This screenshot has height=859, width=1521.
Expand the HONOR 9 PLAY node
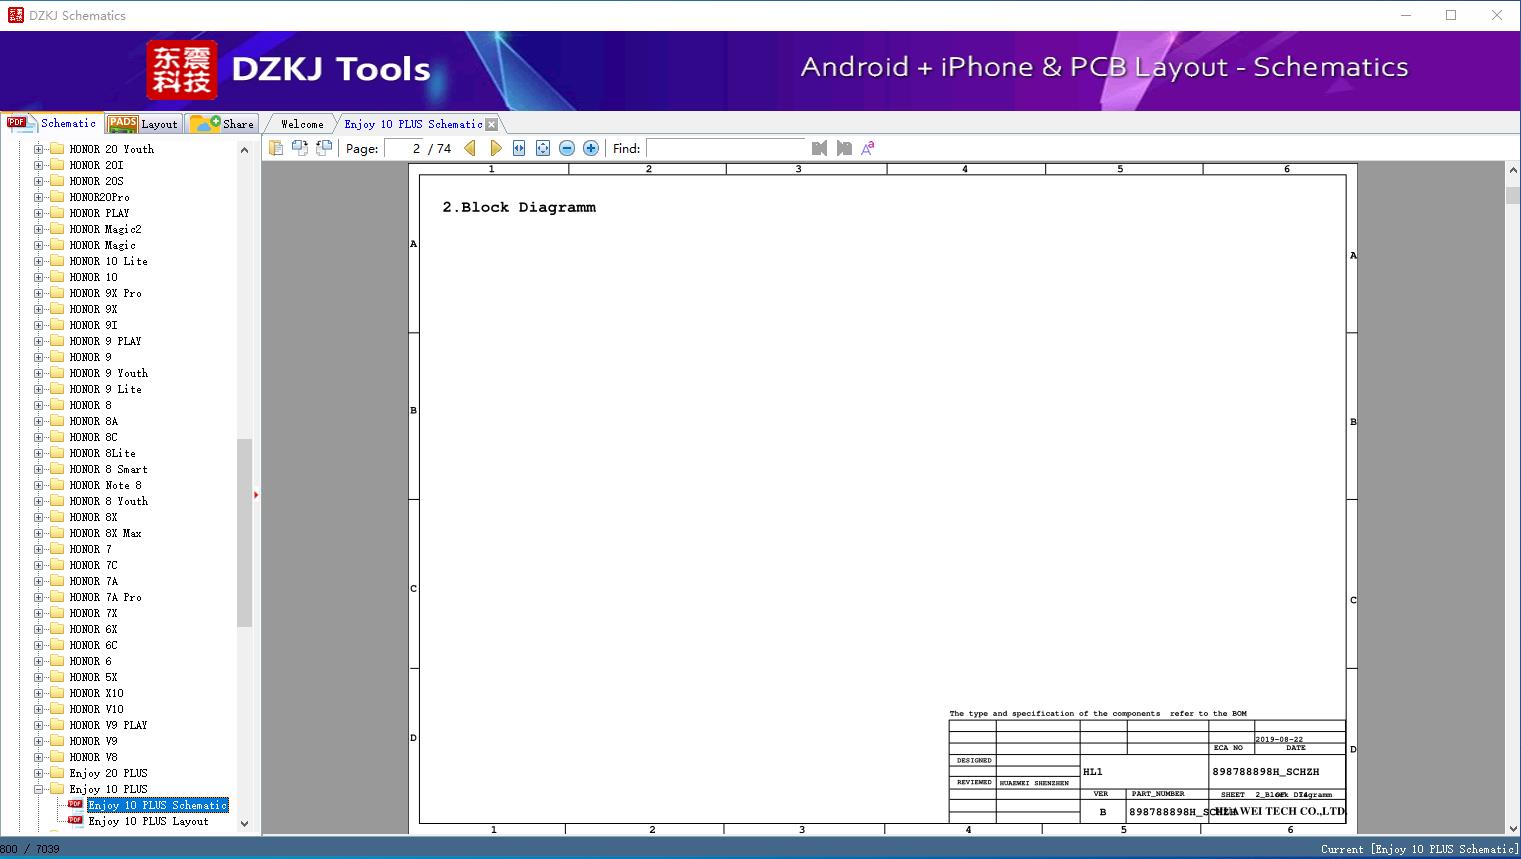coord(39,341)
